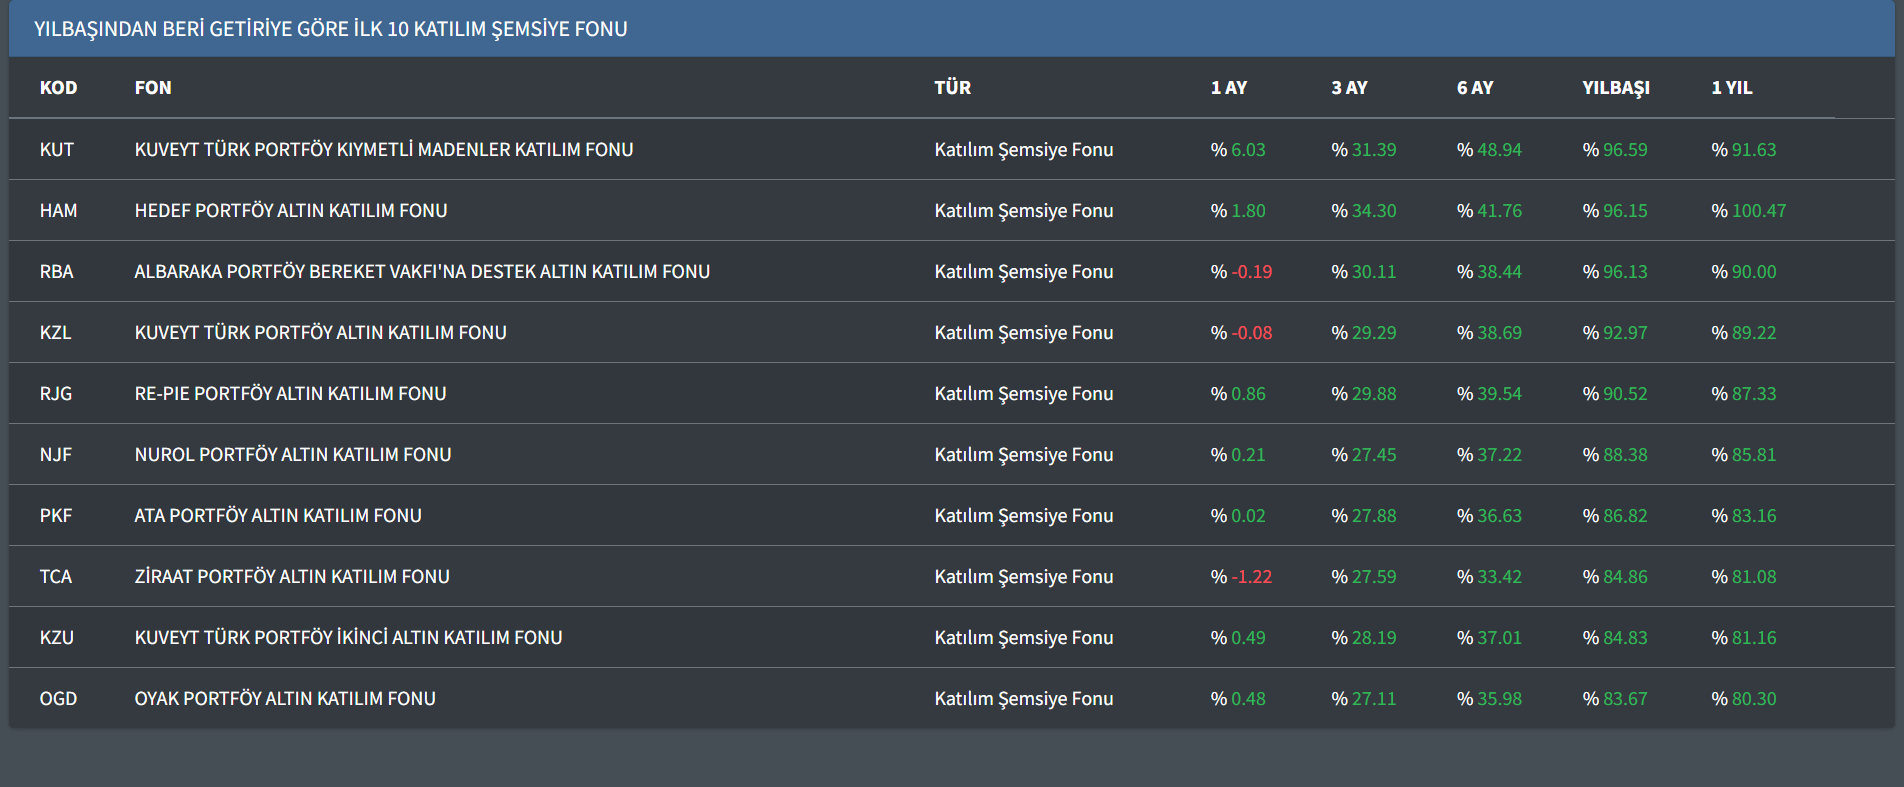The image size is (1904, 787).
Task: Click the YILBAŞI column header
Action: tap(1615, 88)
